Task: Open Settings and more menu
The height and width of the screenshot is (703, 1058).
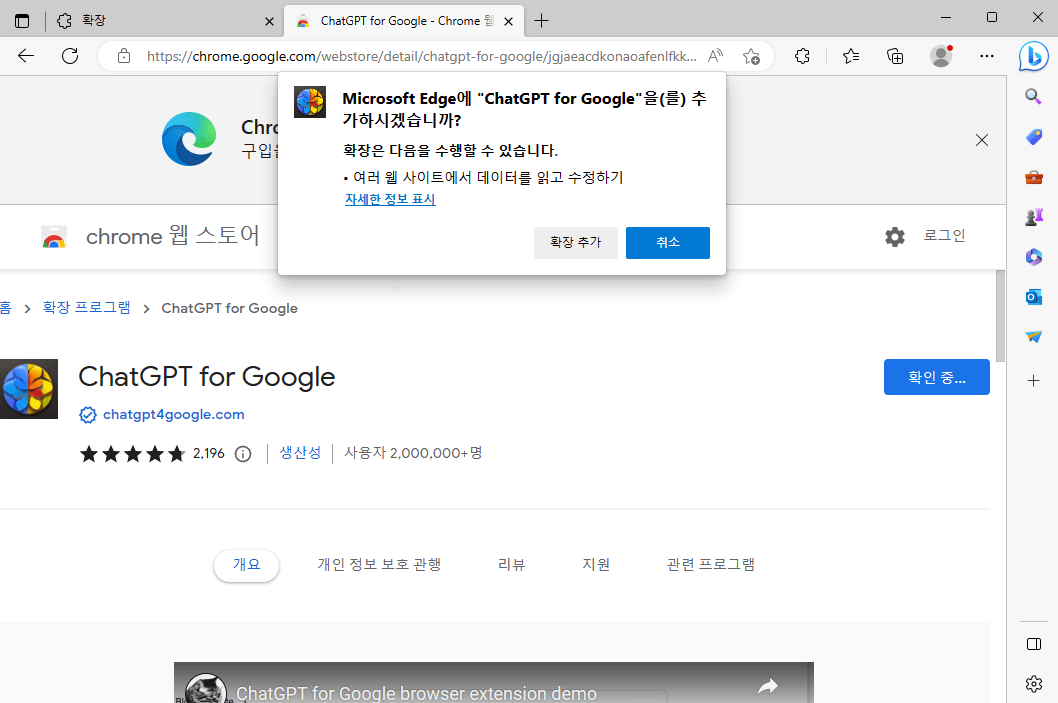Action: pyautogui.click(x=986, y=56)
